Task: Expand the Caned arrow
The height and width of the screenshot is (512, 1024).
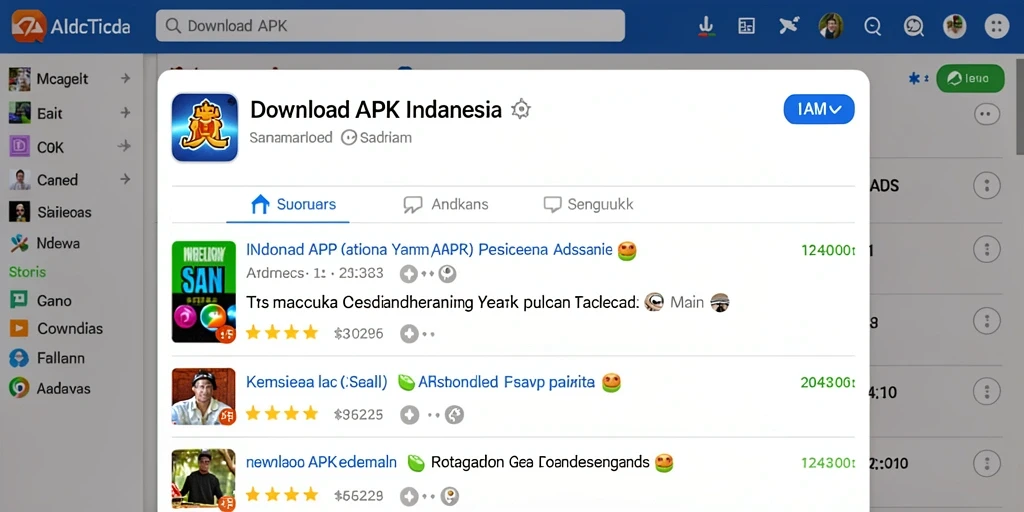Action: tap(124, 179)
